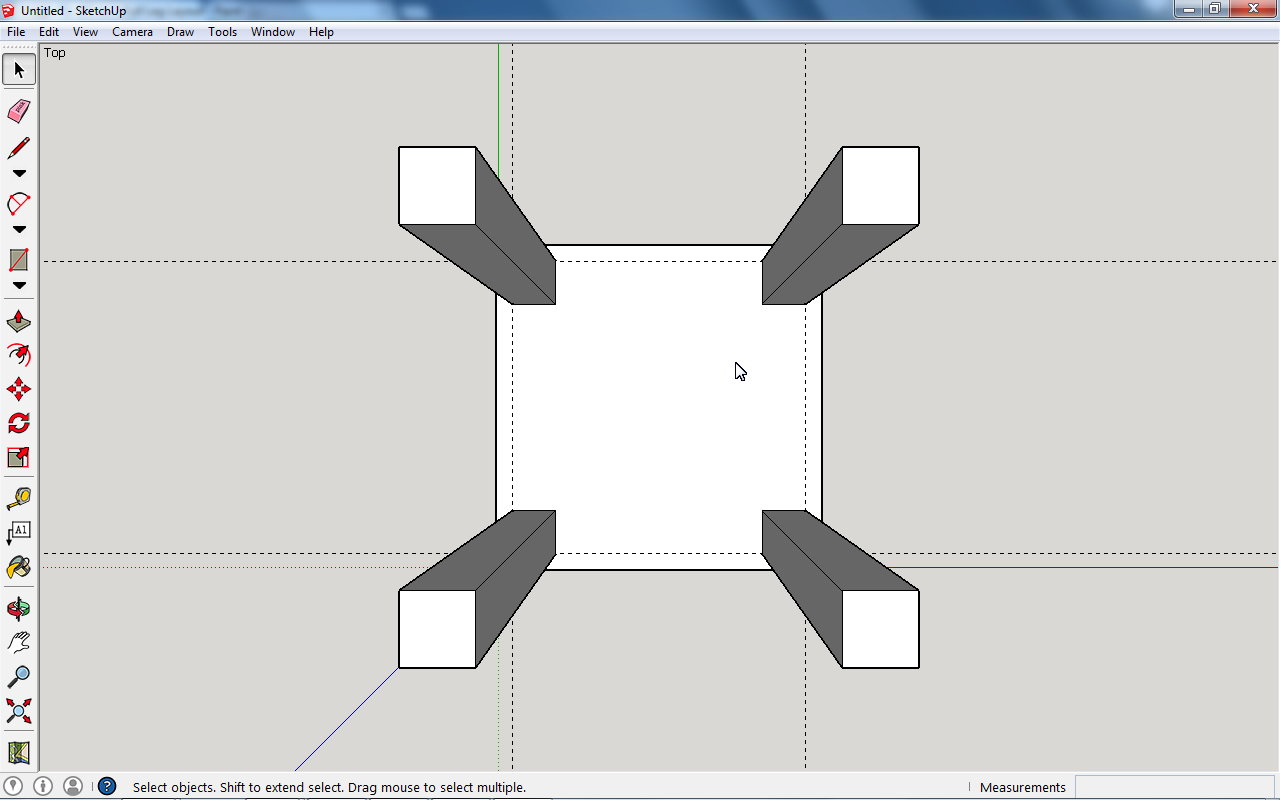Image resolution: width=1281 pixels, height=801 pixels.
Task: Pick the Paint Bucket tool
Action: (19, 567)
